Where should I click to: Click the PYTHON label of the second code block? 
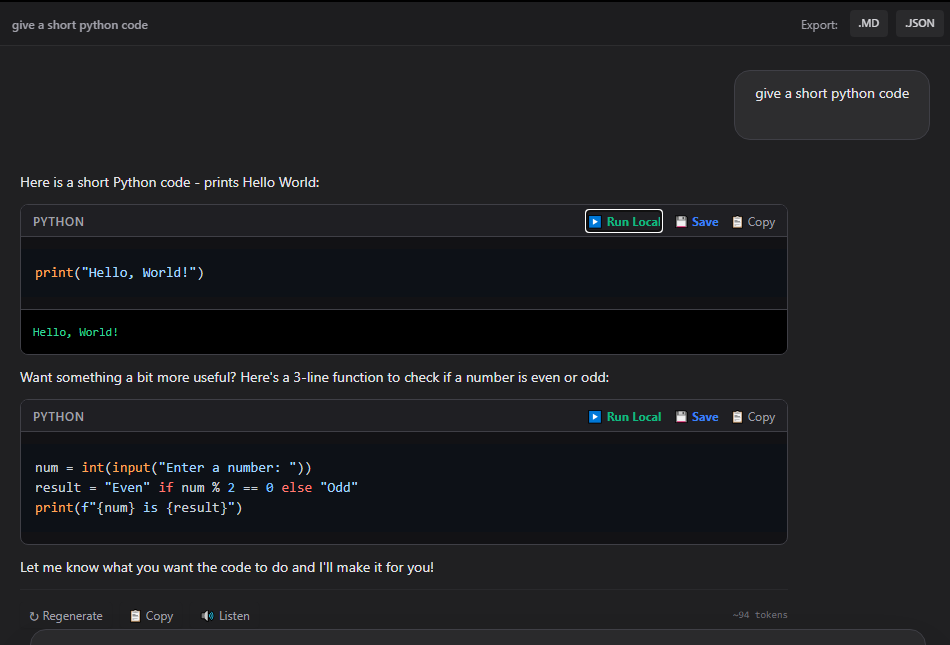tap(58, 417)
